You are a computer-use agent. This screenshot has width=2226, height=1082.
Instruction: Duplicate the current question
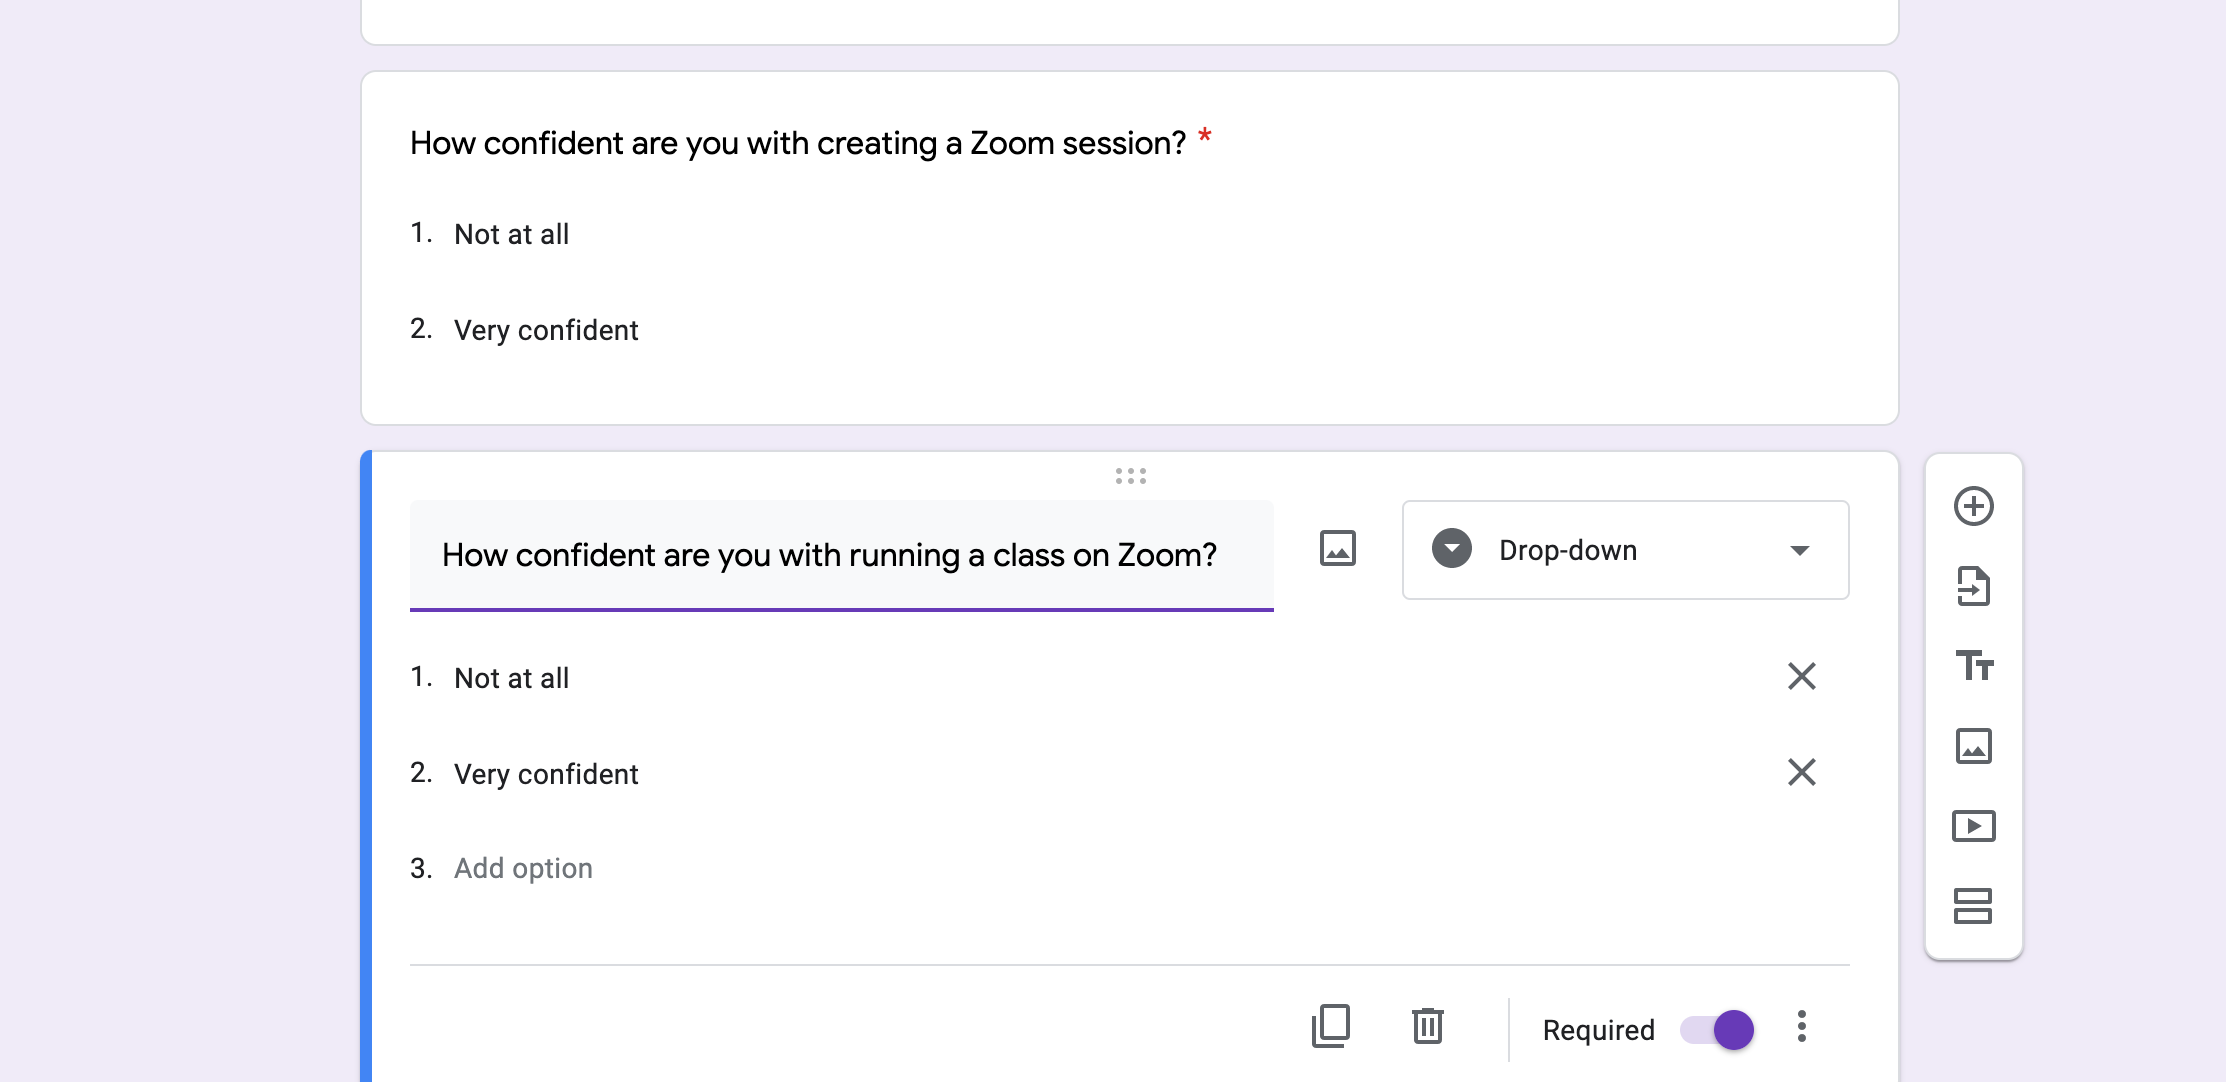click(x=1331, y=1027)
